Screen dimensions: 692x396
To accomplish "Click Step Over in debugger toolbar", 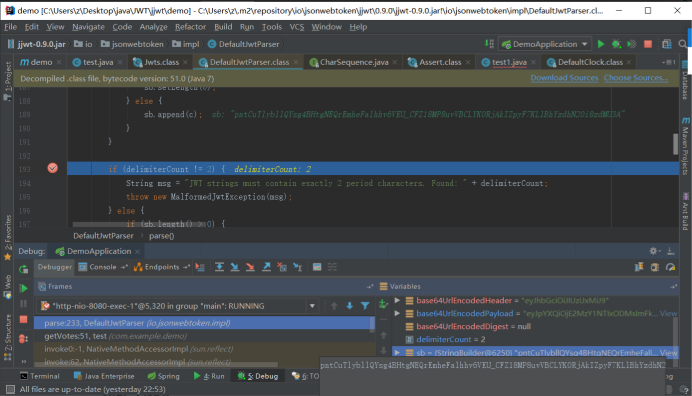I will click(219, 267).
